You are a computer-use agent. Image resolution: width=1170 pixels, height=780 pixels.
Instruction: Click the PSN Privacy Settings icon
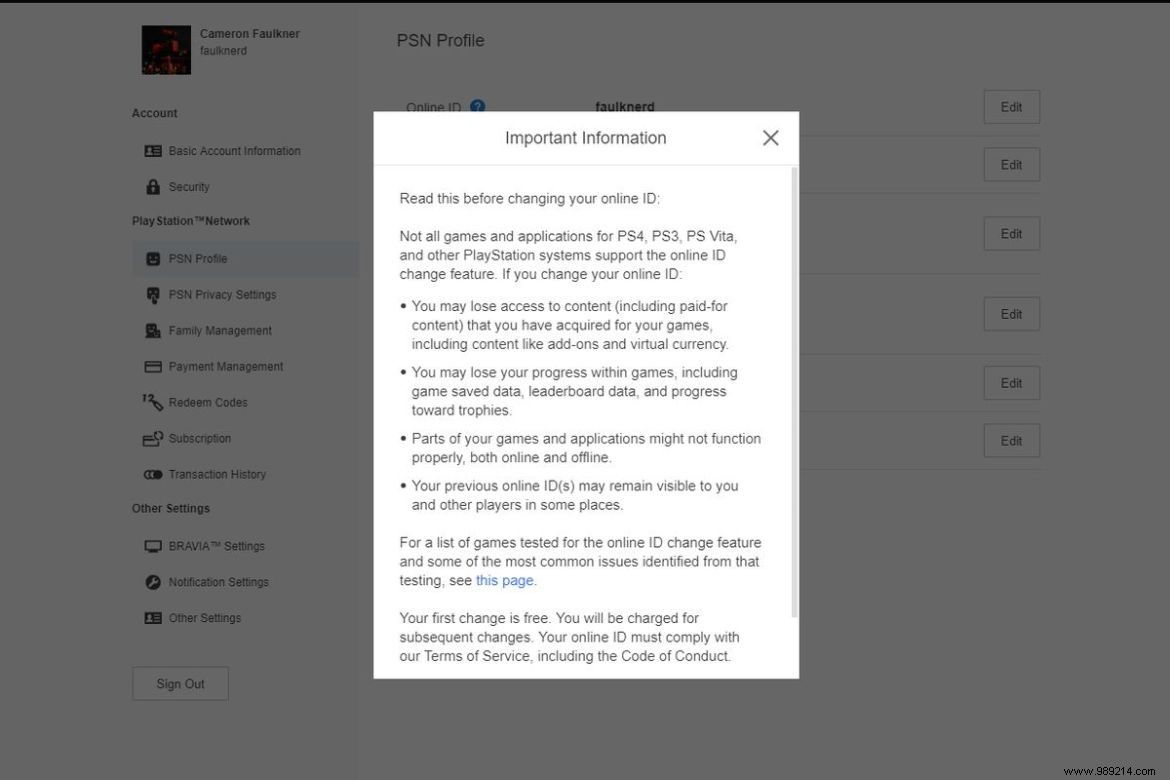coord(152,294)
